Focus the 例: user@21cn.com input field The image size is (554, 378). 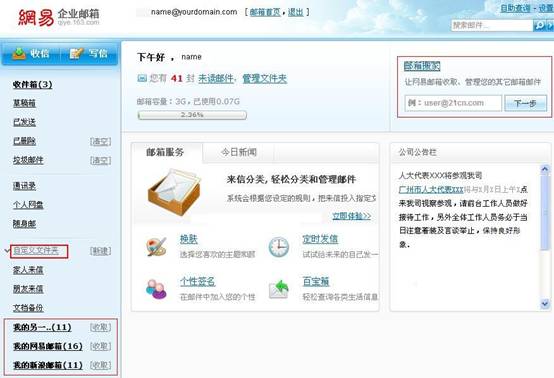pos(453,103)
